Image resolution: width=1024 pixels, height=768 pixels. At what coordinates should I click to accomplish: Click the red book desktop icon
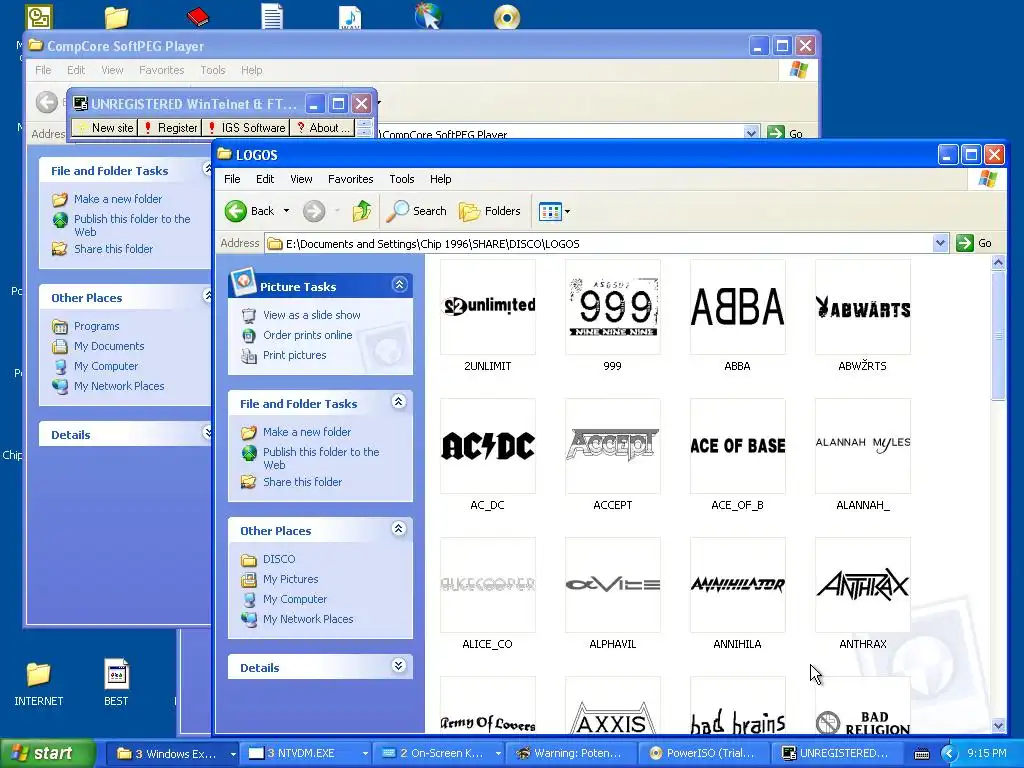pos(197,16)
